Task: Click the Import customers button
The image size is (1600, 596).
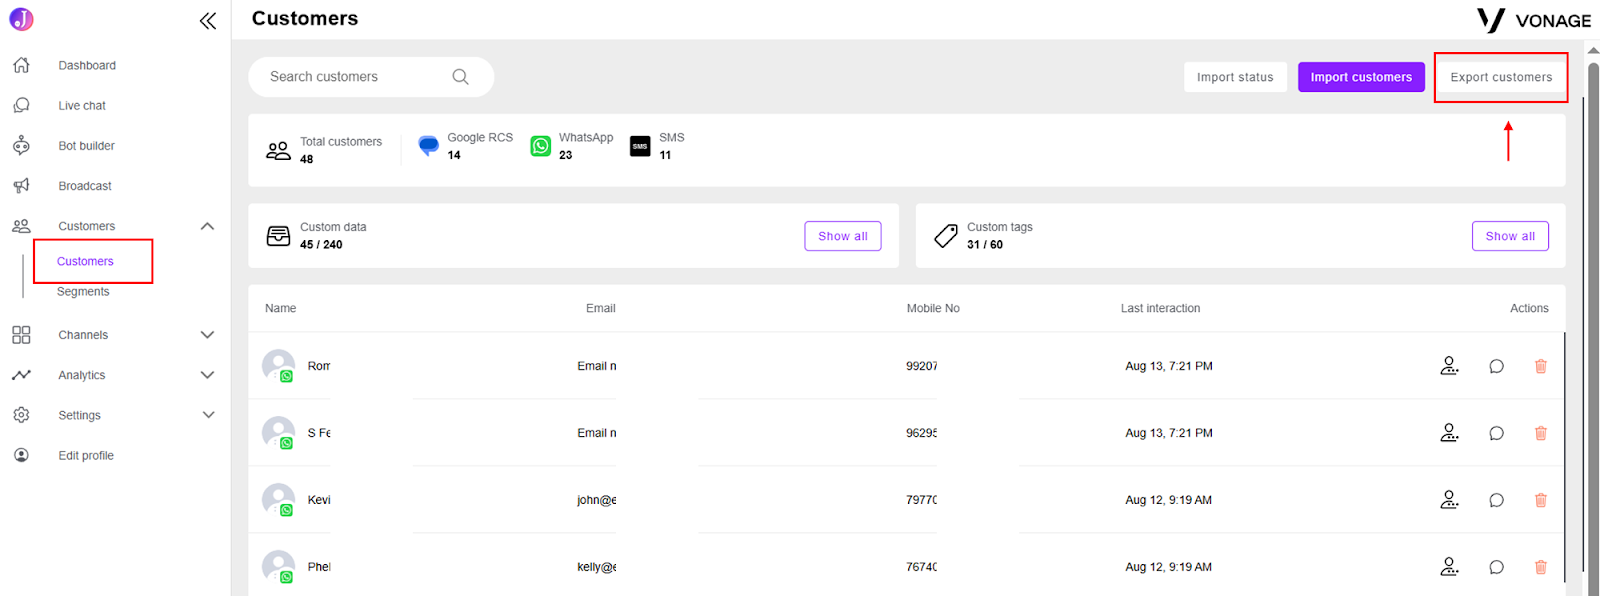Action: [1361, 77]
